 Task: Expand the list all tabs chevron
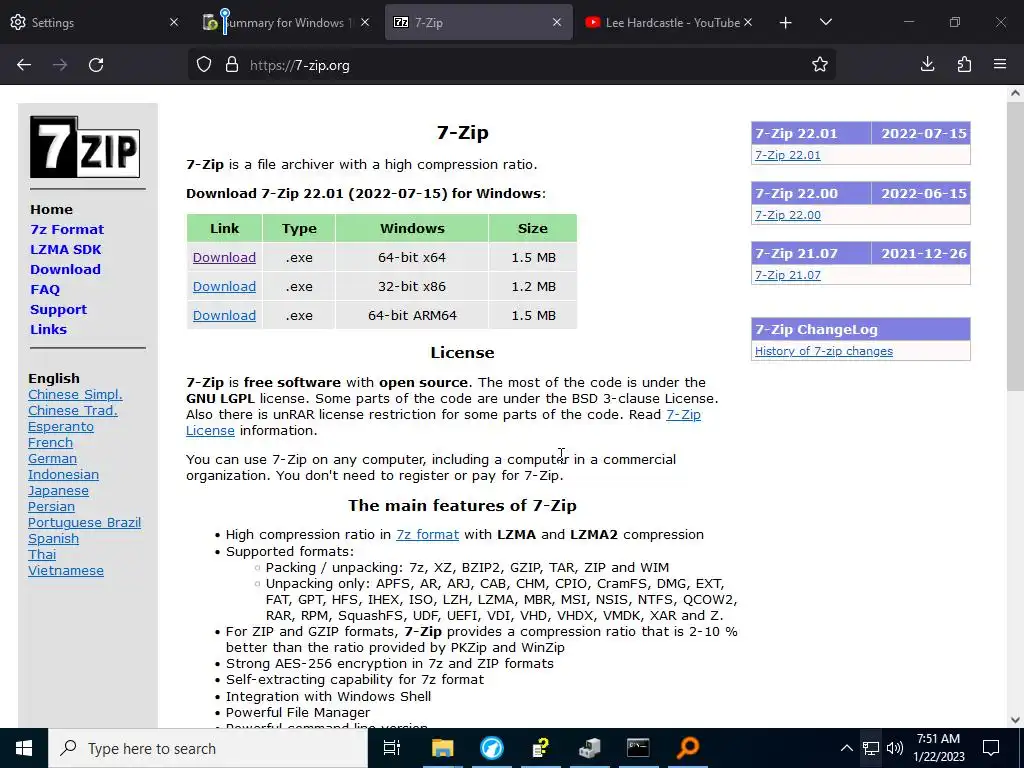click(825, 22)
